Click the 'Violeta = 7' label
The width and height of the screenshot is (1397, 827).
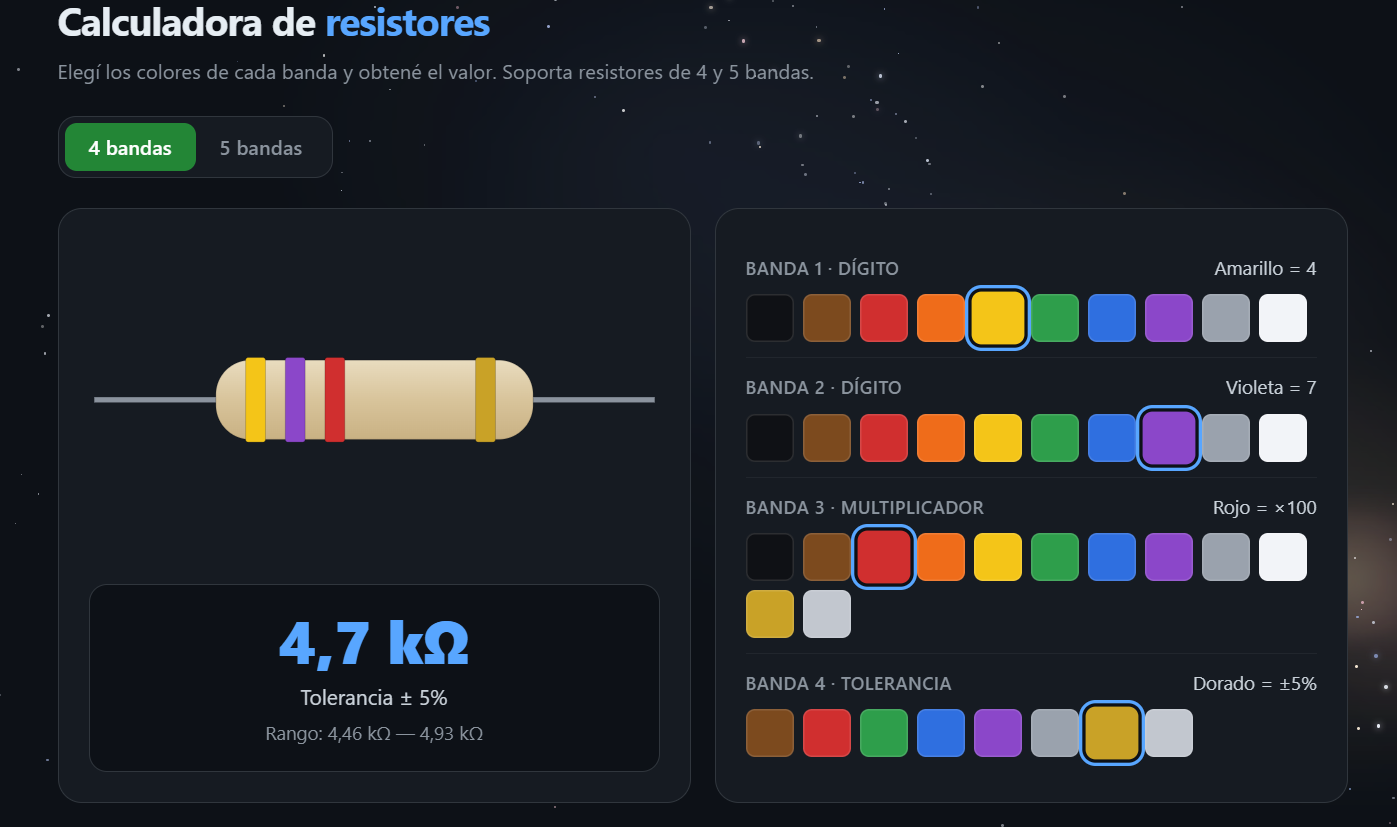click(1271, 388)
